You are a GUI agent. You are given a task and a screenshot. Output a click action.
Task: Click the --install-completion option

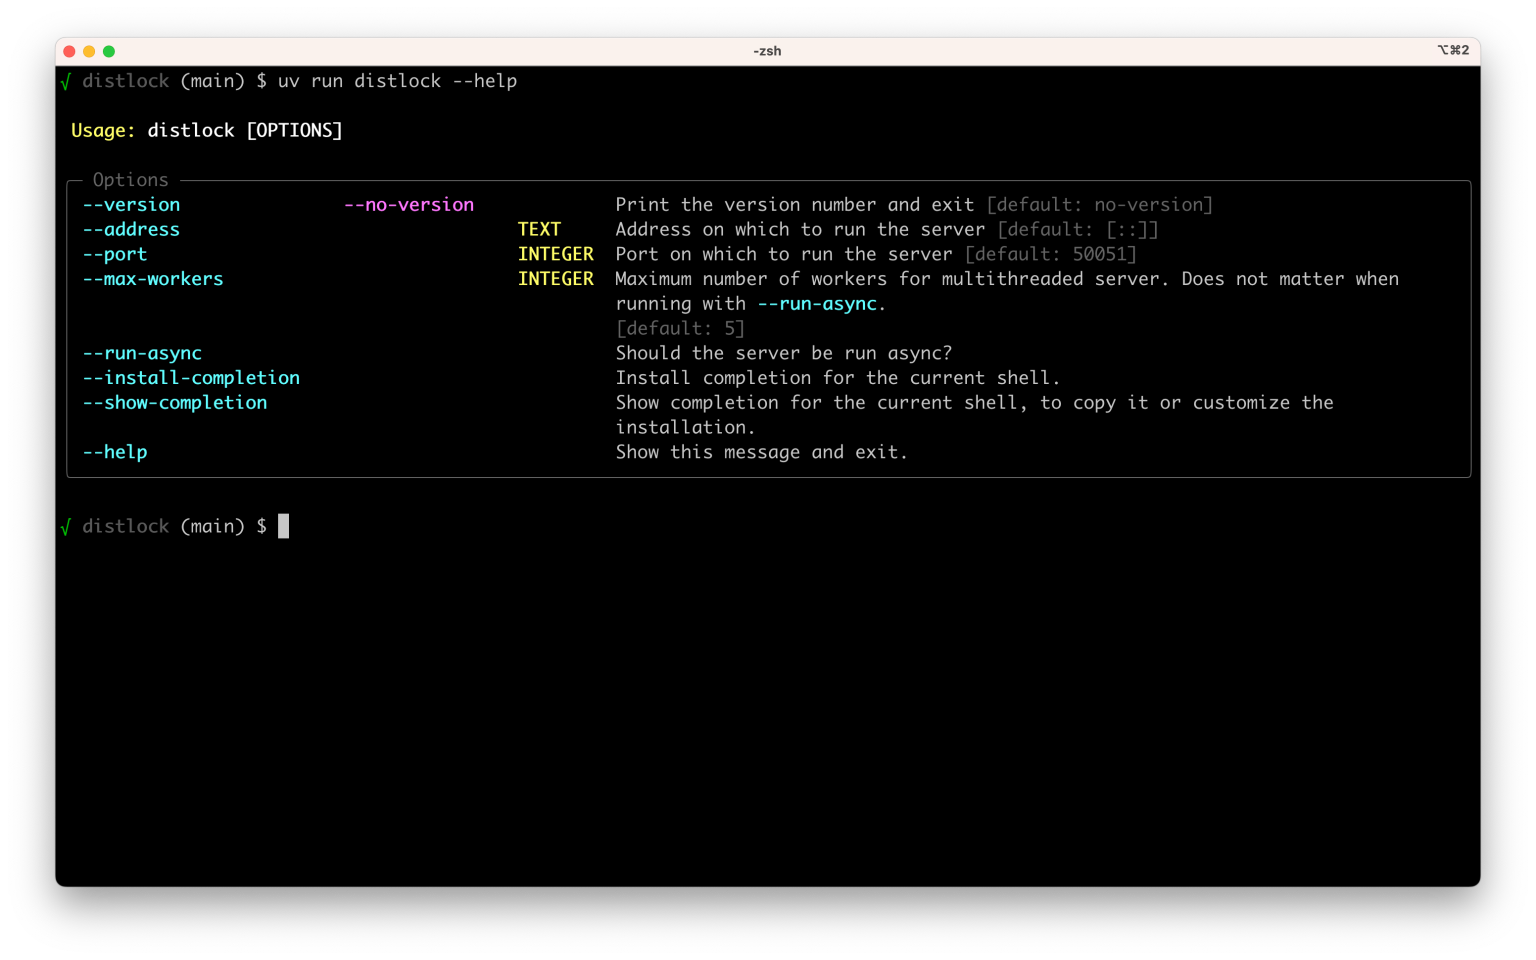coord(191,378)
